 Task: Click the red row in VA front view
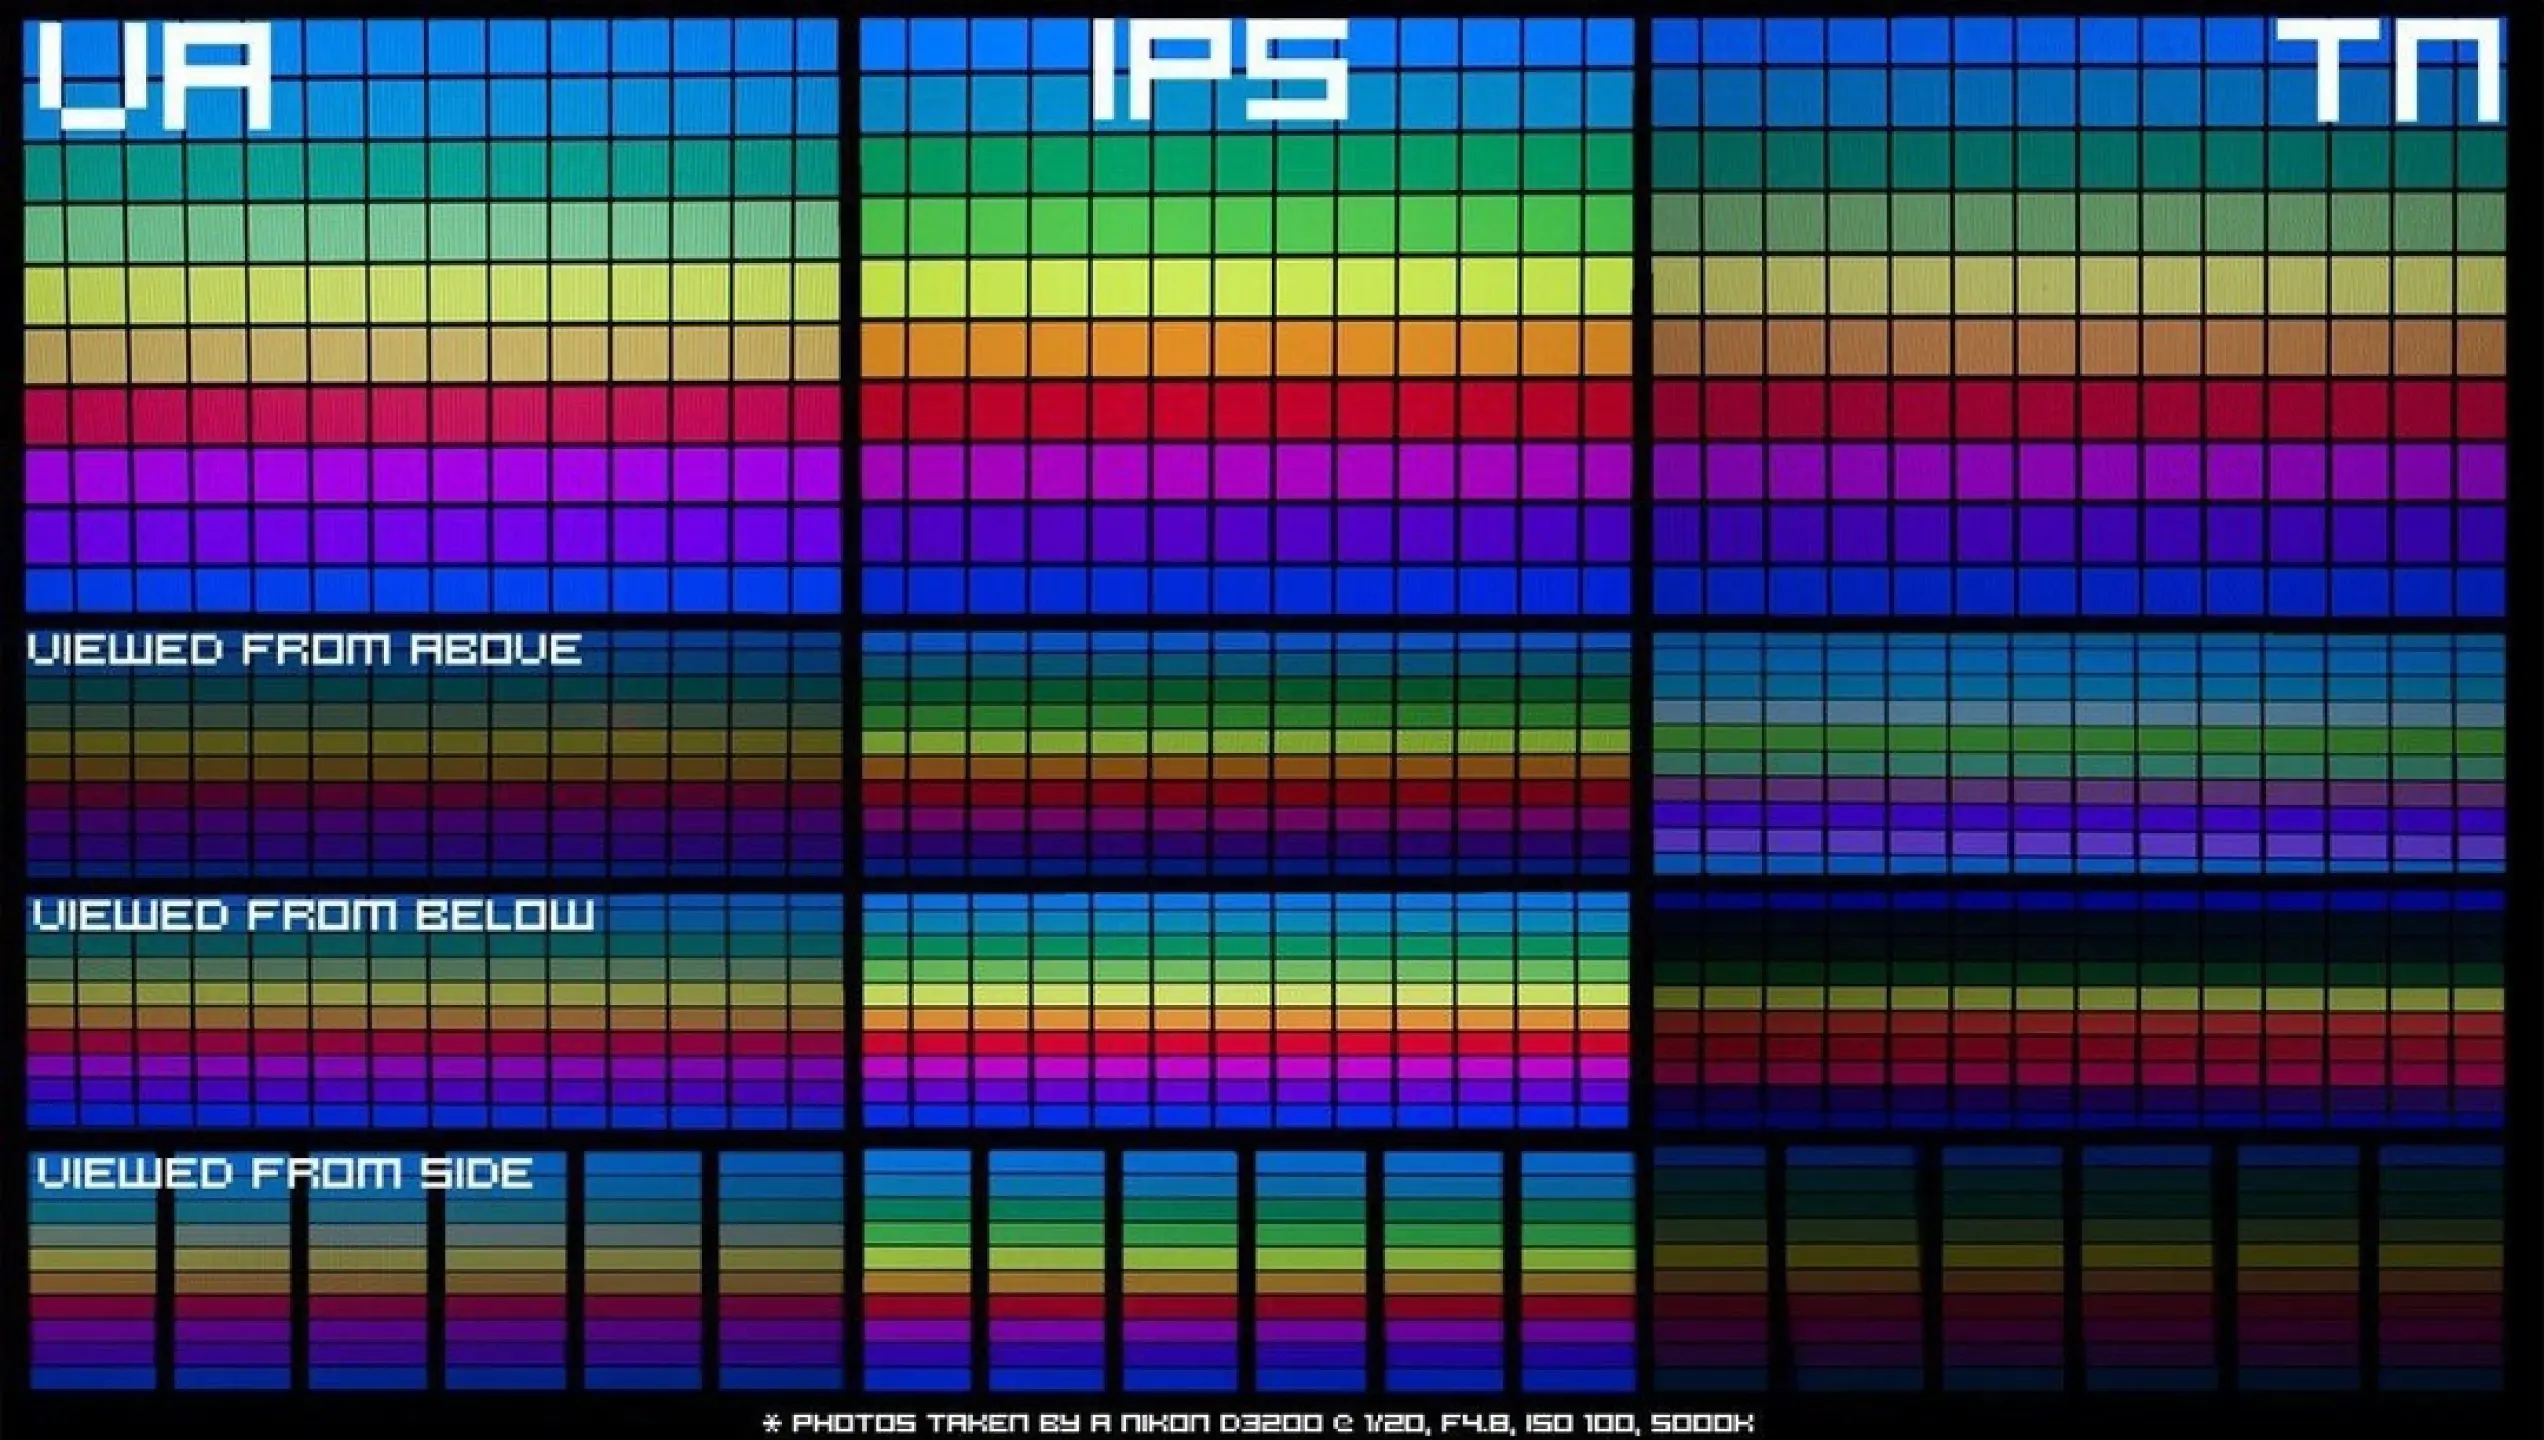430,413
